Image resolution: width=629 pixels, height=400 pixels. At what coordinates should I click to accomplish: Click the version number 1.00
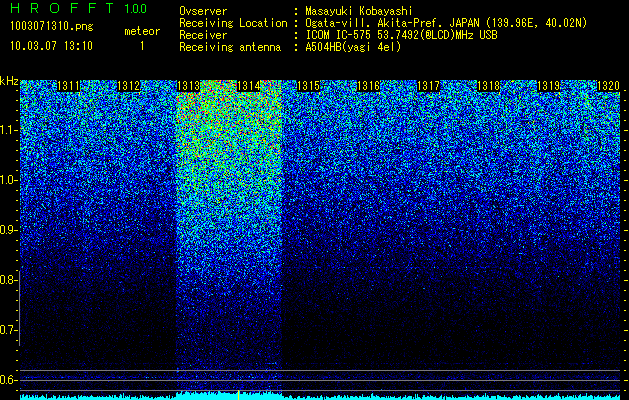tap(136, 9)
